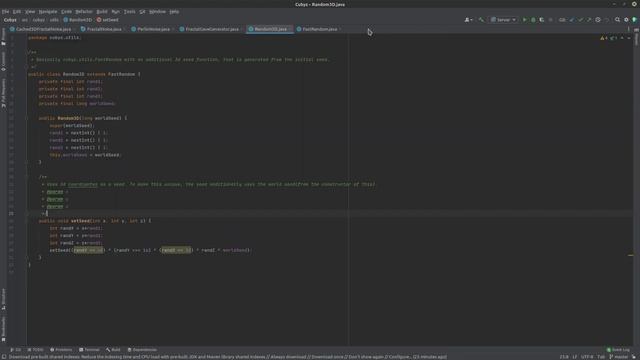Click the green shield plugin icon

click(x=634, y=20)
